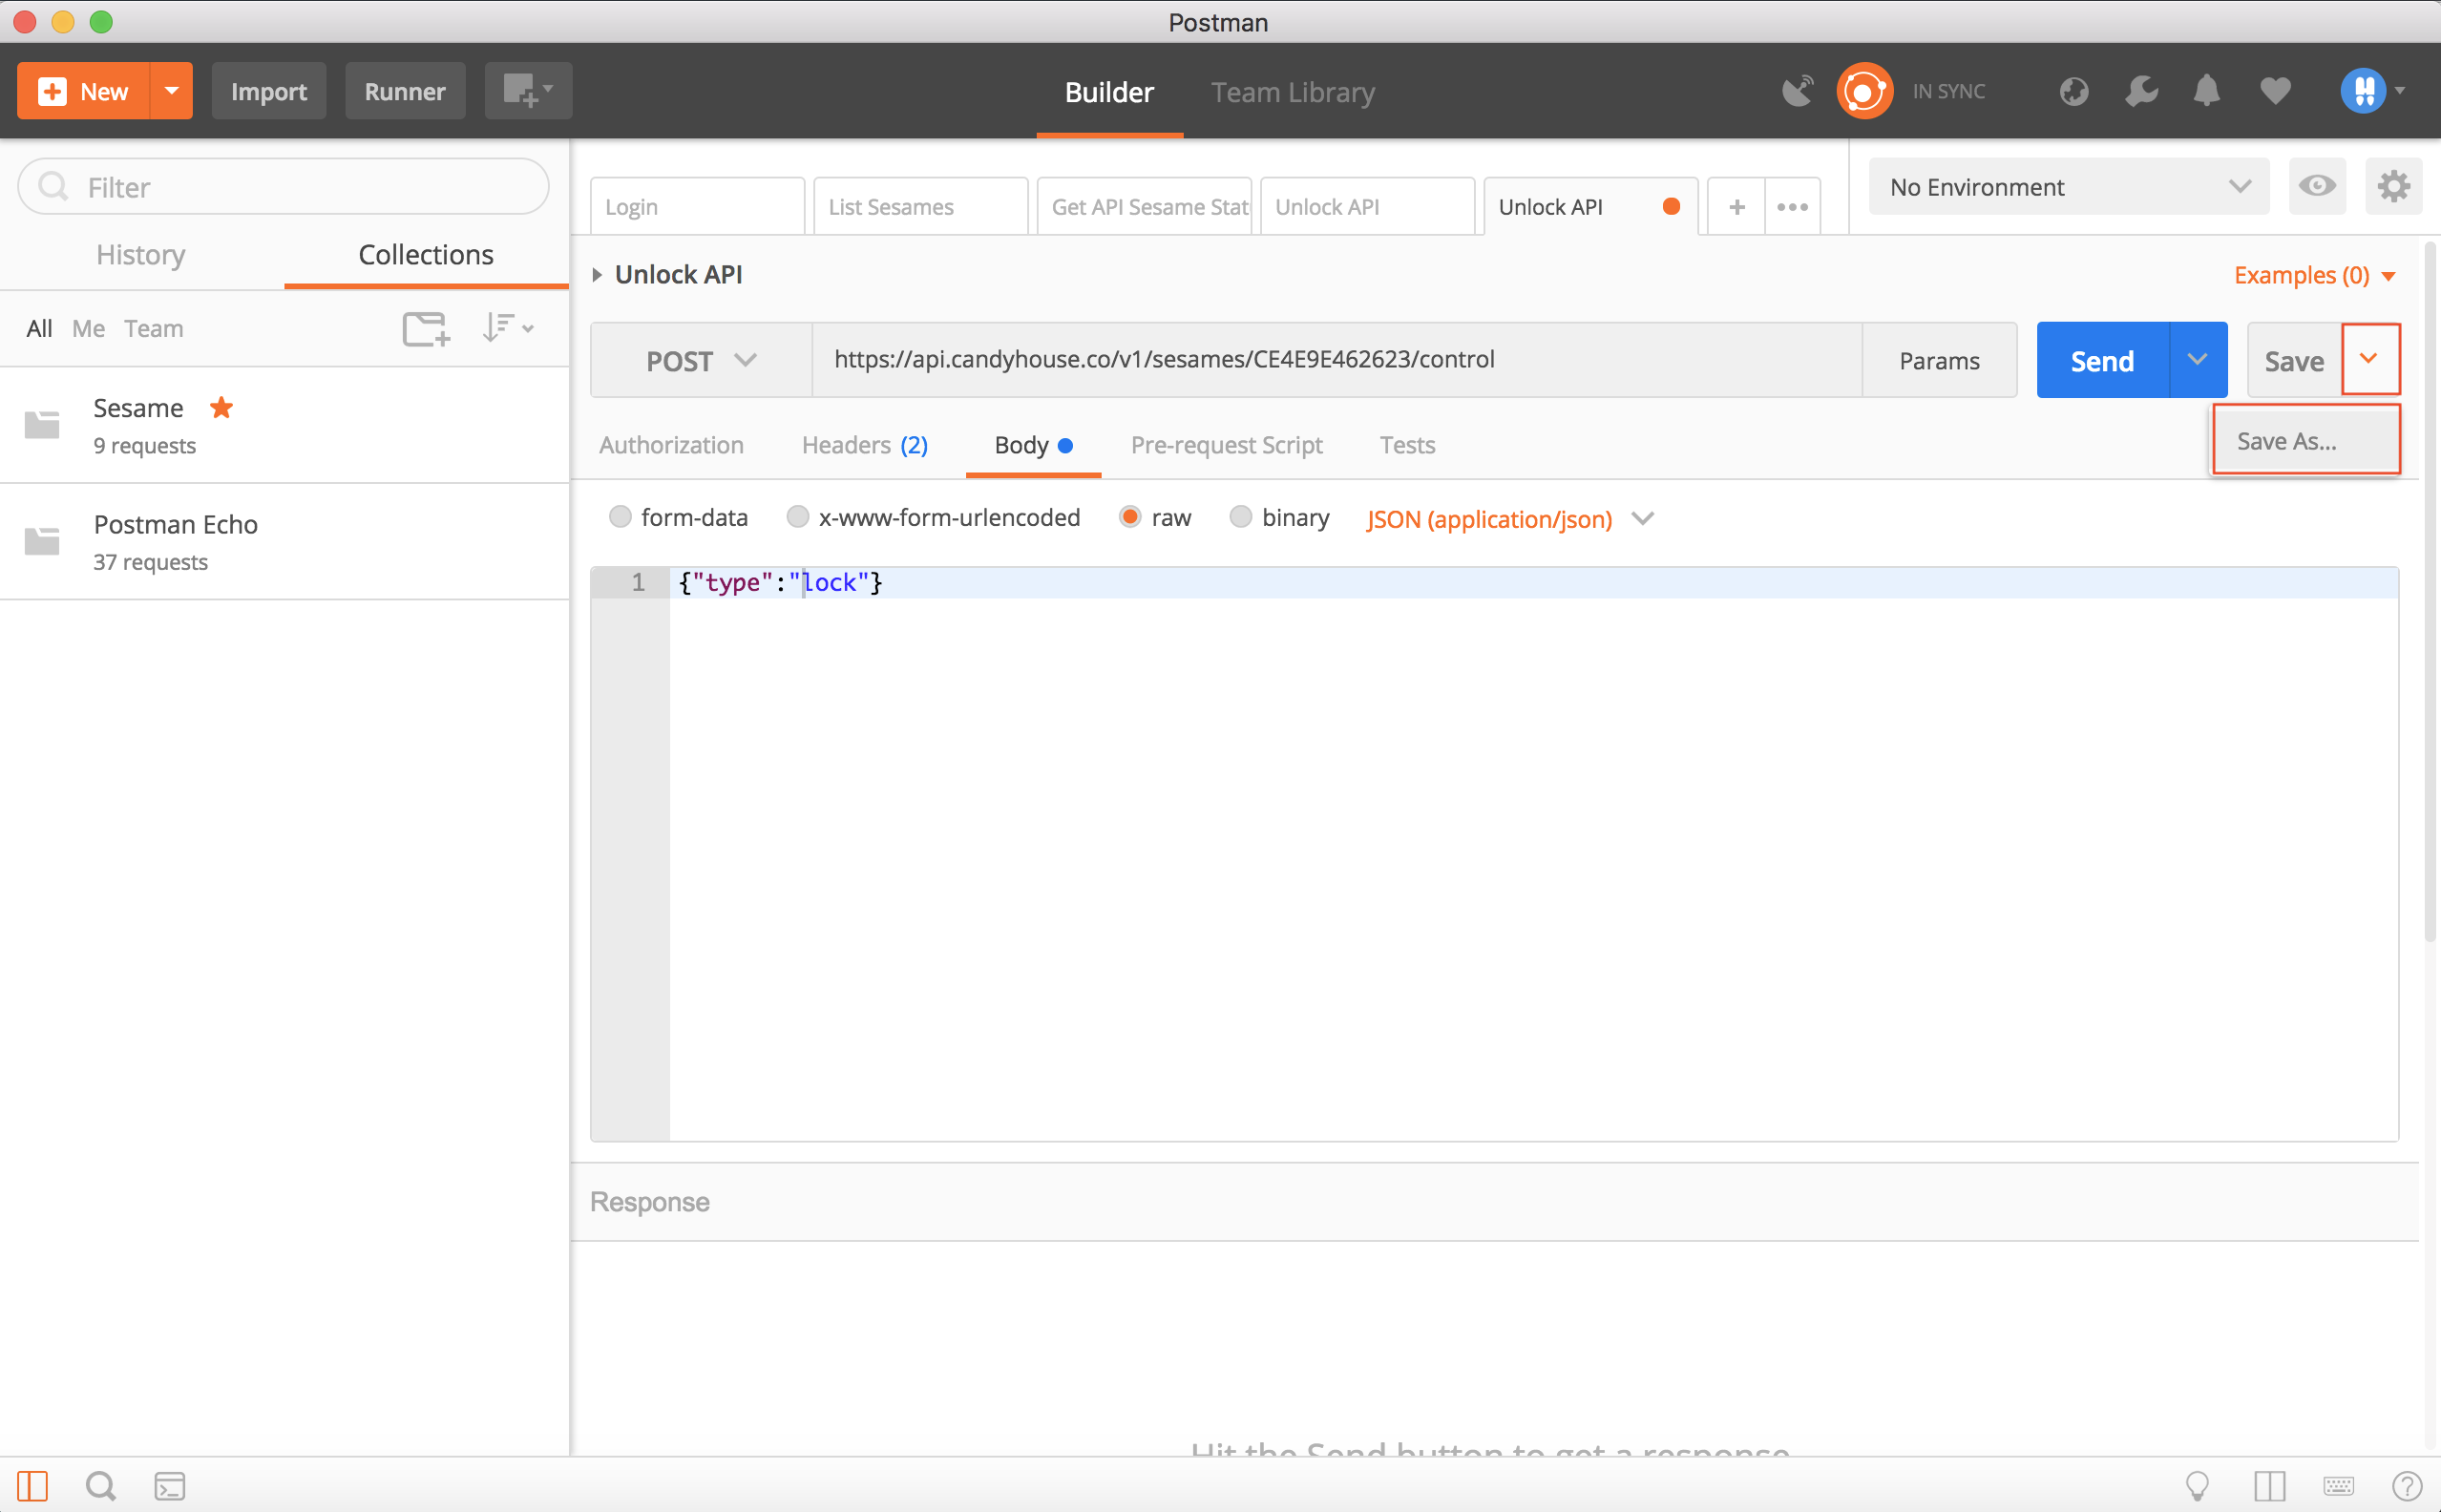2441x1512 pixels.
Task: Click the Params button
Action: pos(1939,360)
